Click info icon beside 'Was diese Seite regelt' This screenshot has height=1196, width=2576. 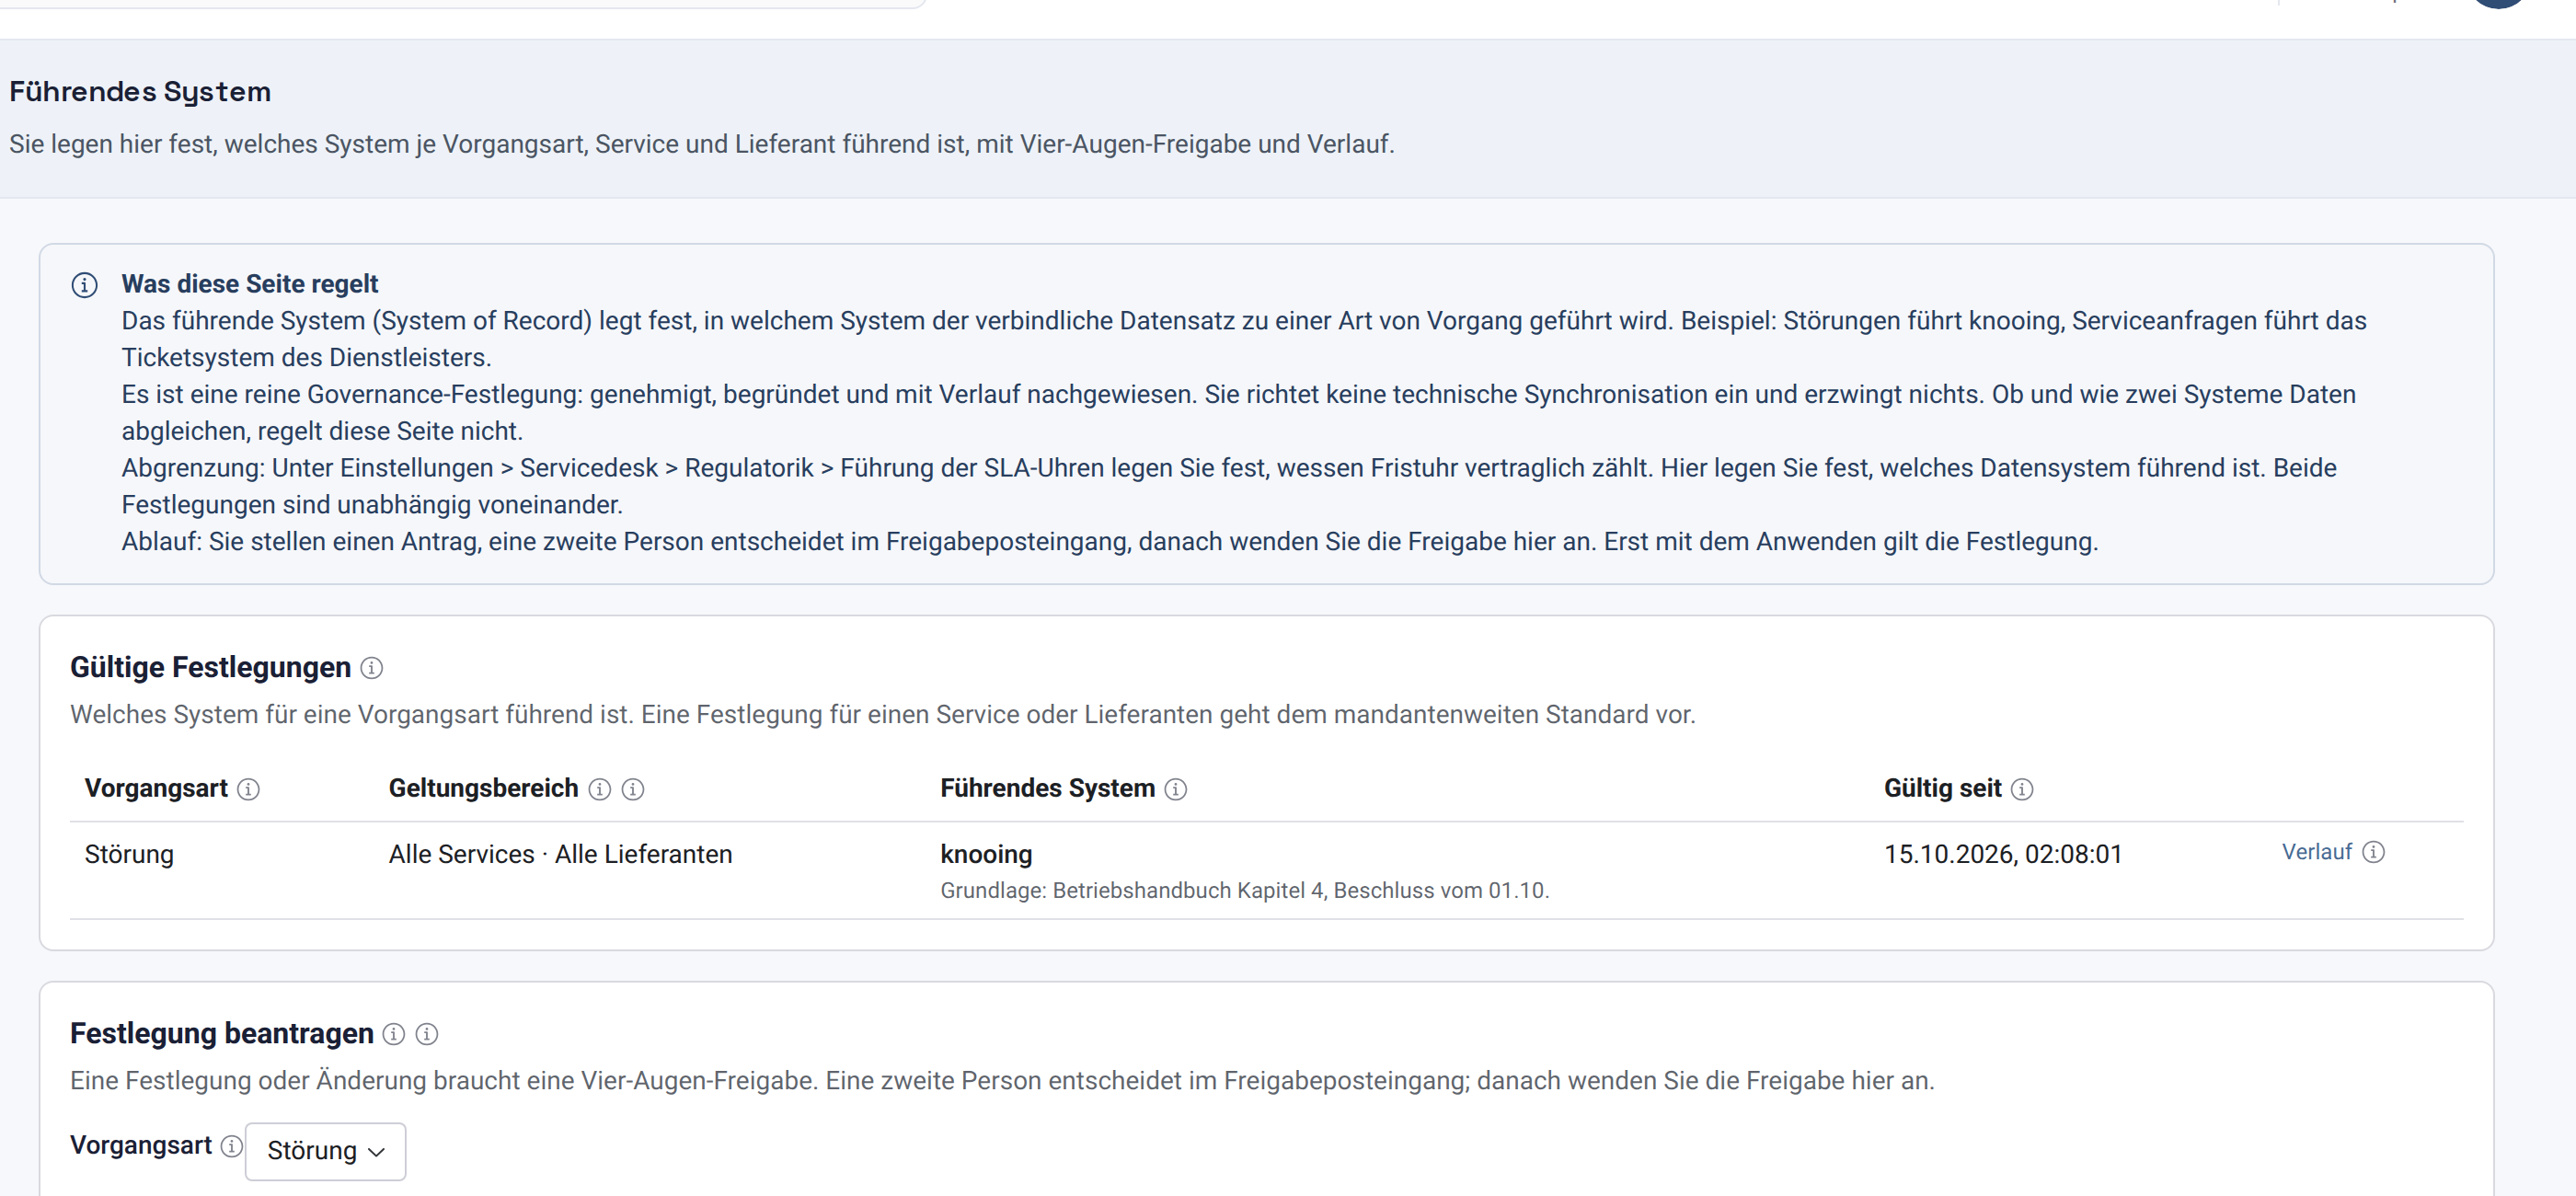pos(85,285)
